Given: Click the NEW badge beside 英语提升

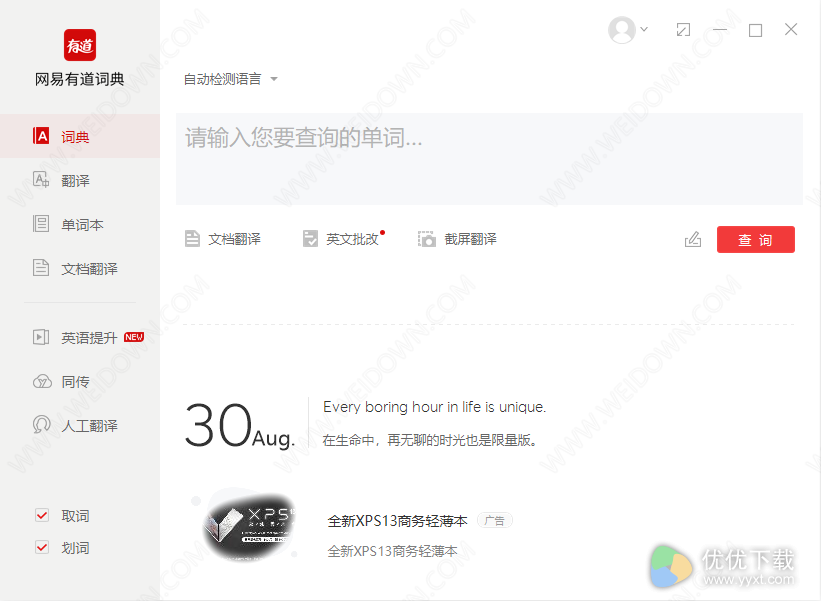Looking at the screenshot, I should [134, 337].
